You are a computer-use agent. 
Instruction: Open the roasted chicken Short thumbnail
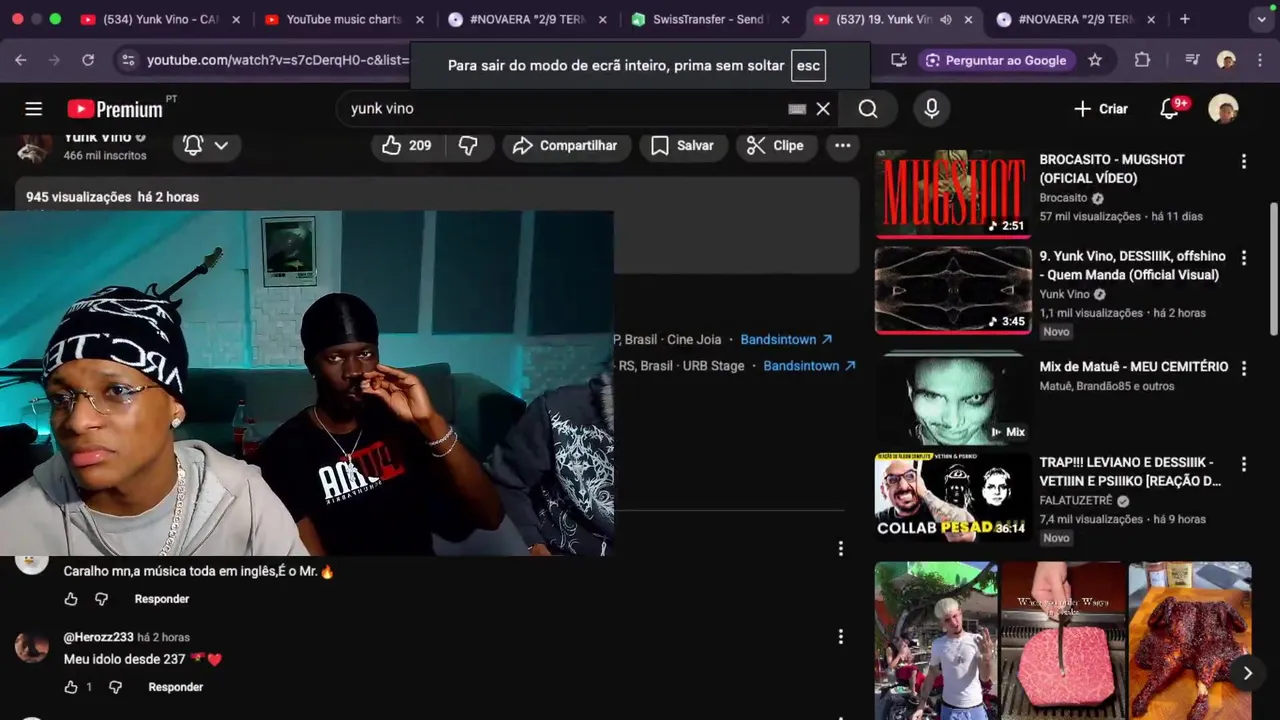coord(1190,641)
